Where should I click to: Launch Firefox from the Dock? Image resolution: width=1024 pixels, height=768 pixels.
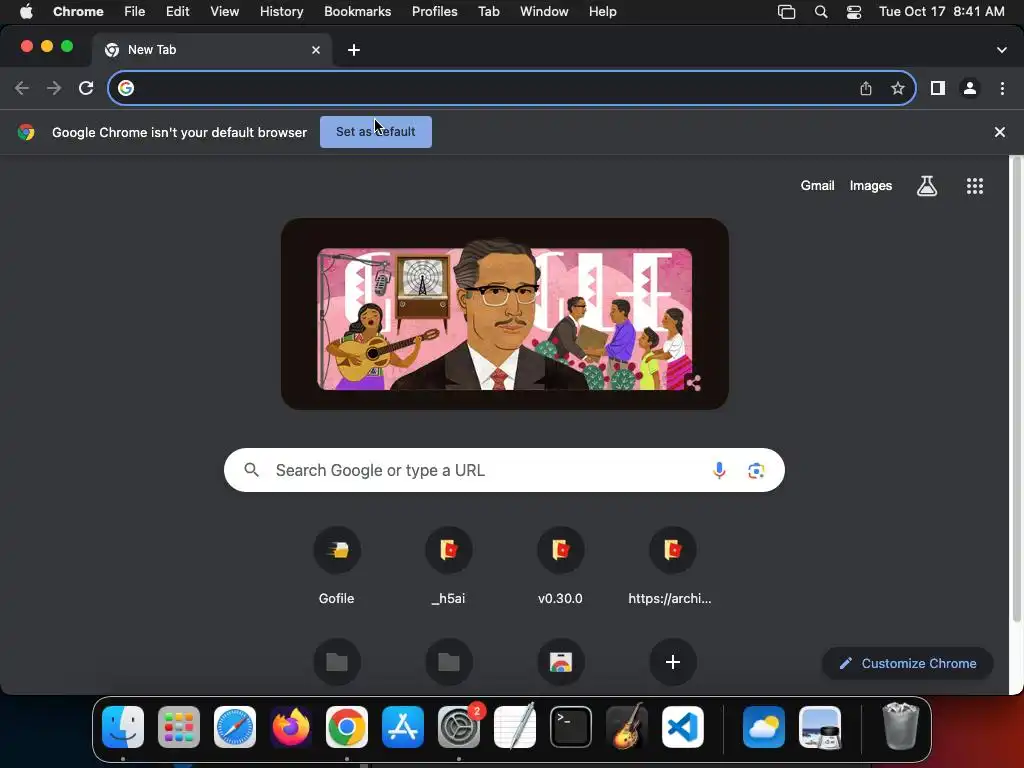[x=291, y=727]
